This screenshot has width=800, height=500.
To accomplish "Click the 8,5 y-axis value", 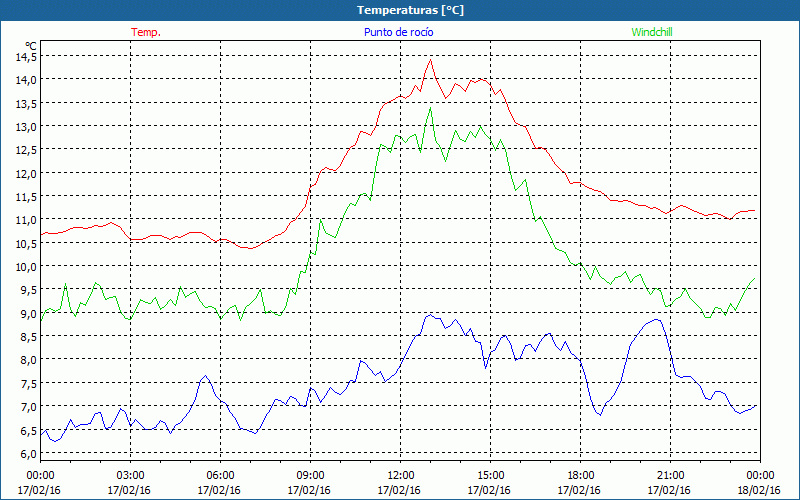I will point(28,337).
